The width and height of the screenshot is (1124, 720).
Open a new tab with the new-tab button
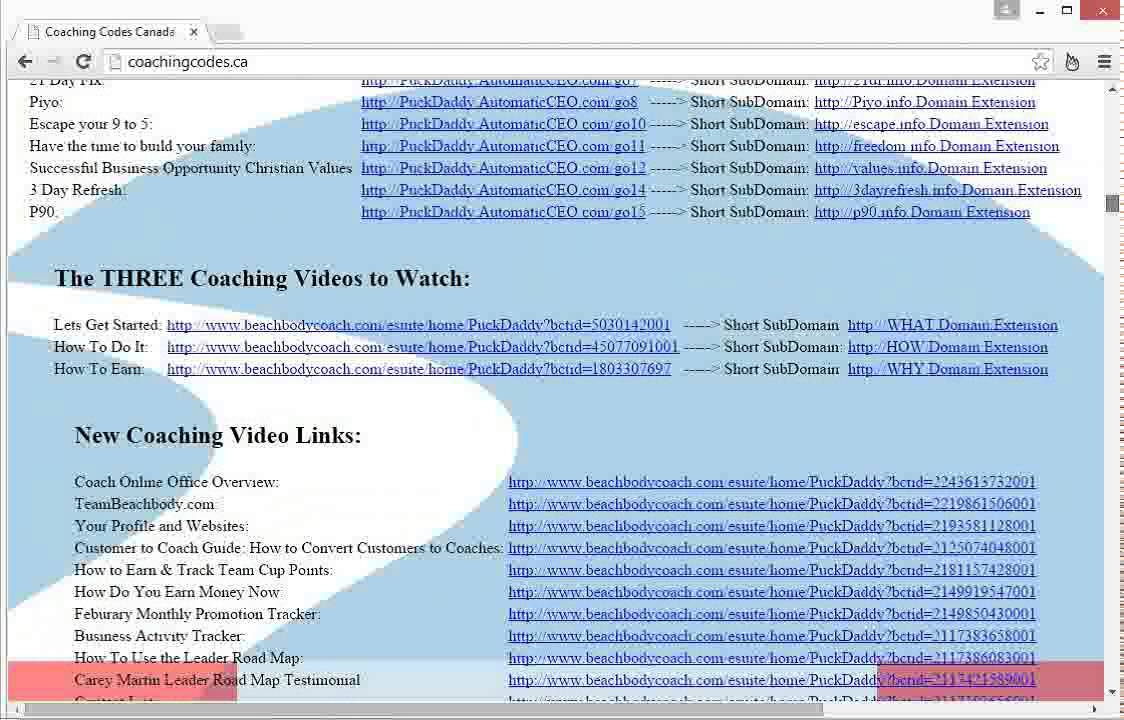tap(228, 32)
